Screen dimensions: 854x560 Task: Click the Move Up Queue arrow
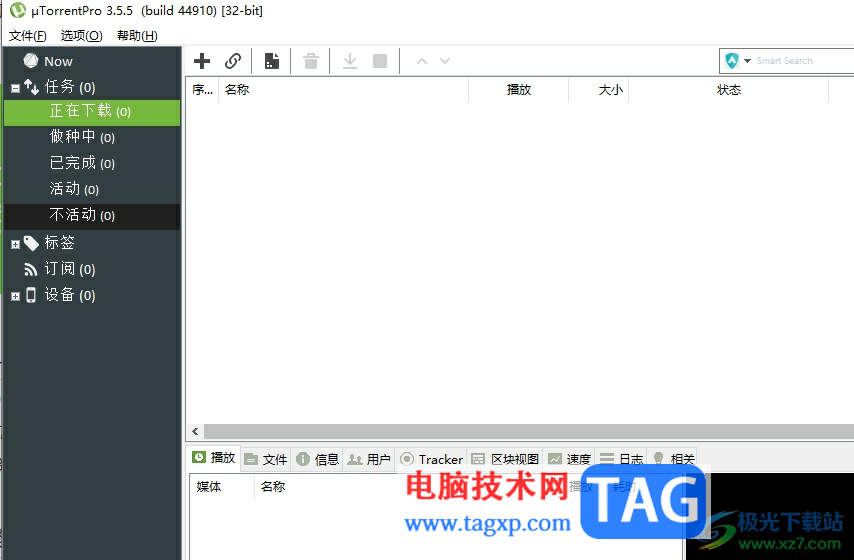click(x=422, y=61)
